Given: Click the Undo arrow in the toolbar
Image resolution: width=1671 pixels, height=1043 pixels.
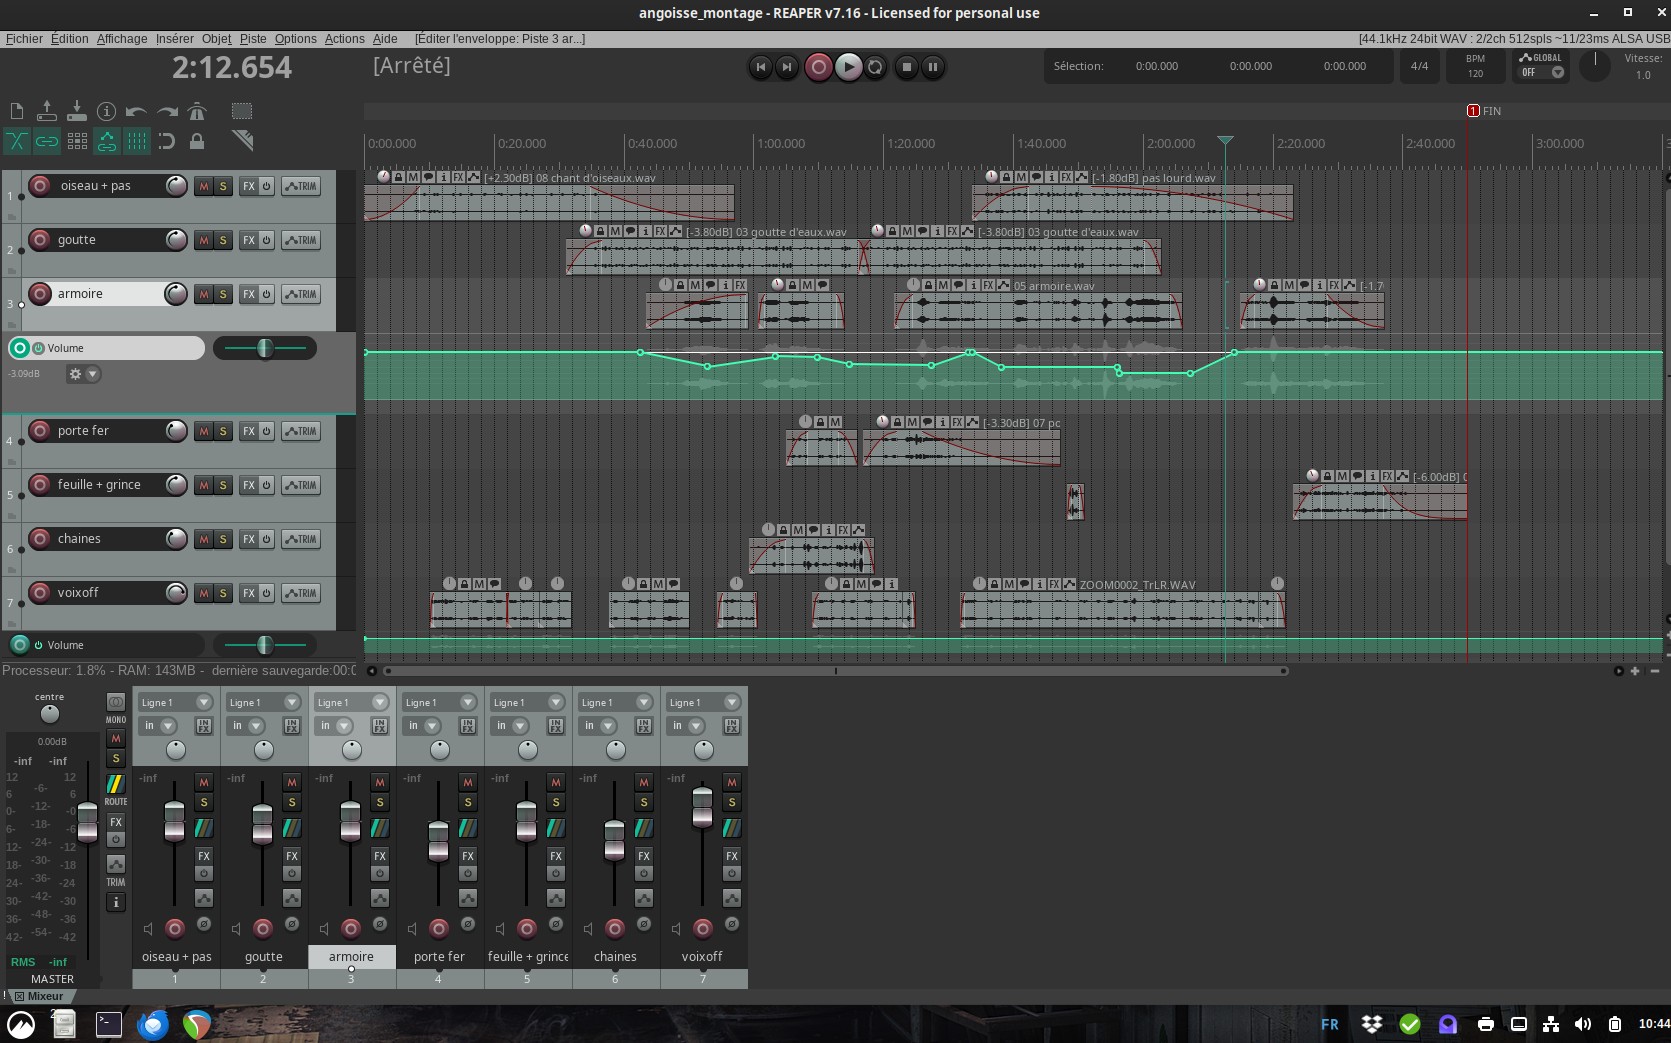Looking at the screenshot, I should click(136, 111).
